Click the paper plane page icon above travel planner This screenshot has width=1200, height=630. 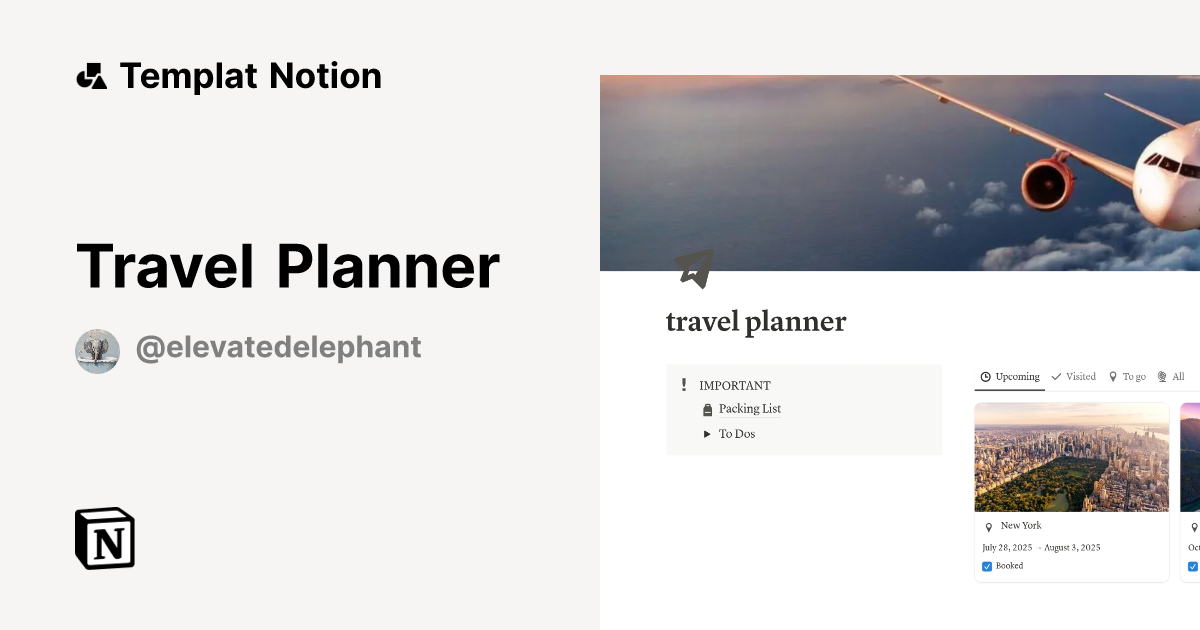pos(696,266)
